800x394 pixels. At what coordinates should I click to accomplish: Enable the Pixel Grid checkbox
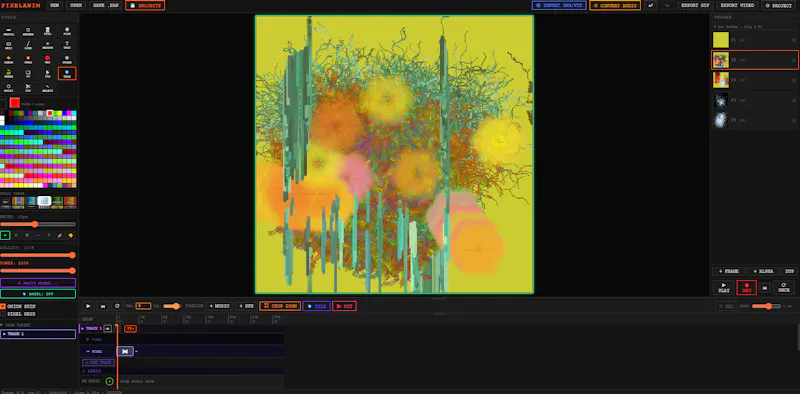click(x=3, y=314)
